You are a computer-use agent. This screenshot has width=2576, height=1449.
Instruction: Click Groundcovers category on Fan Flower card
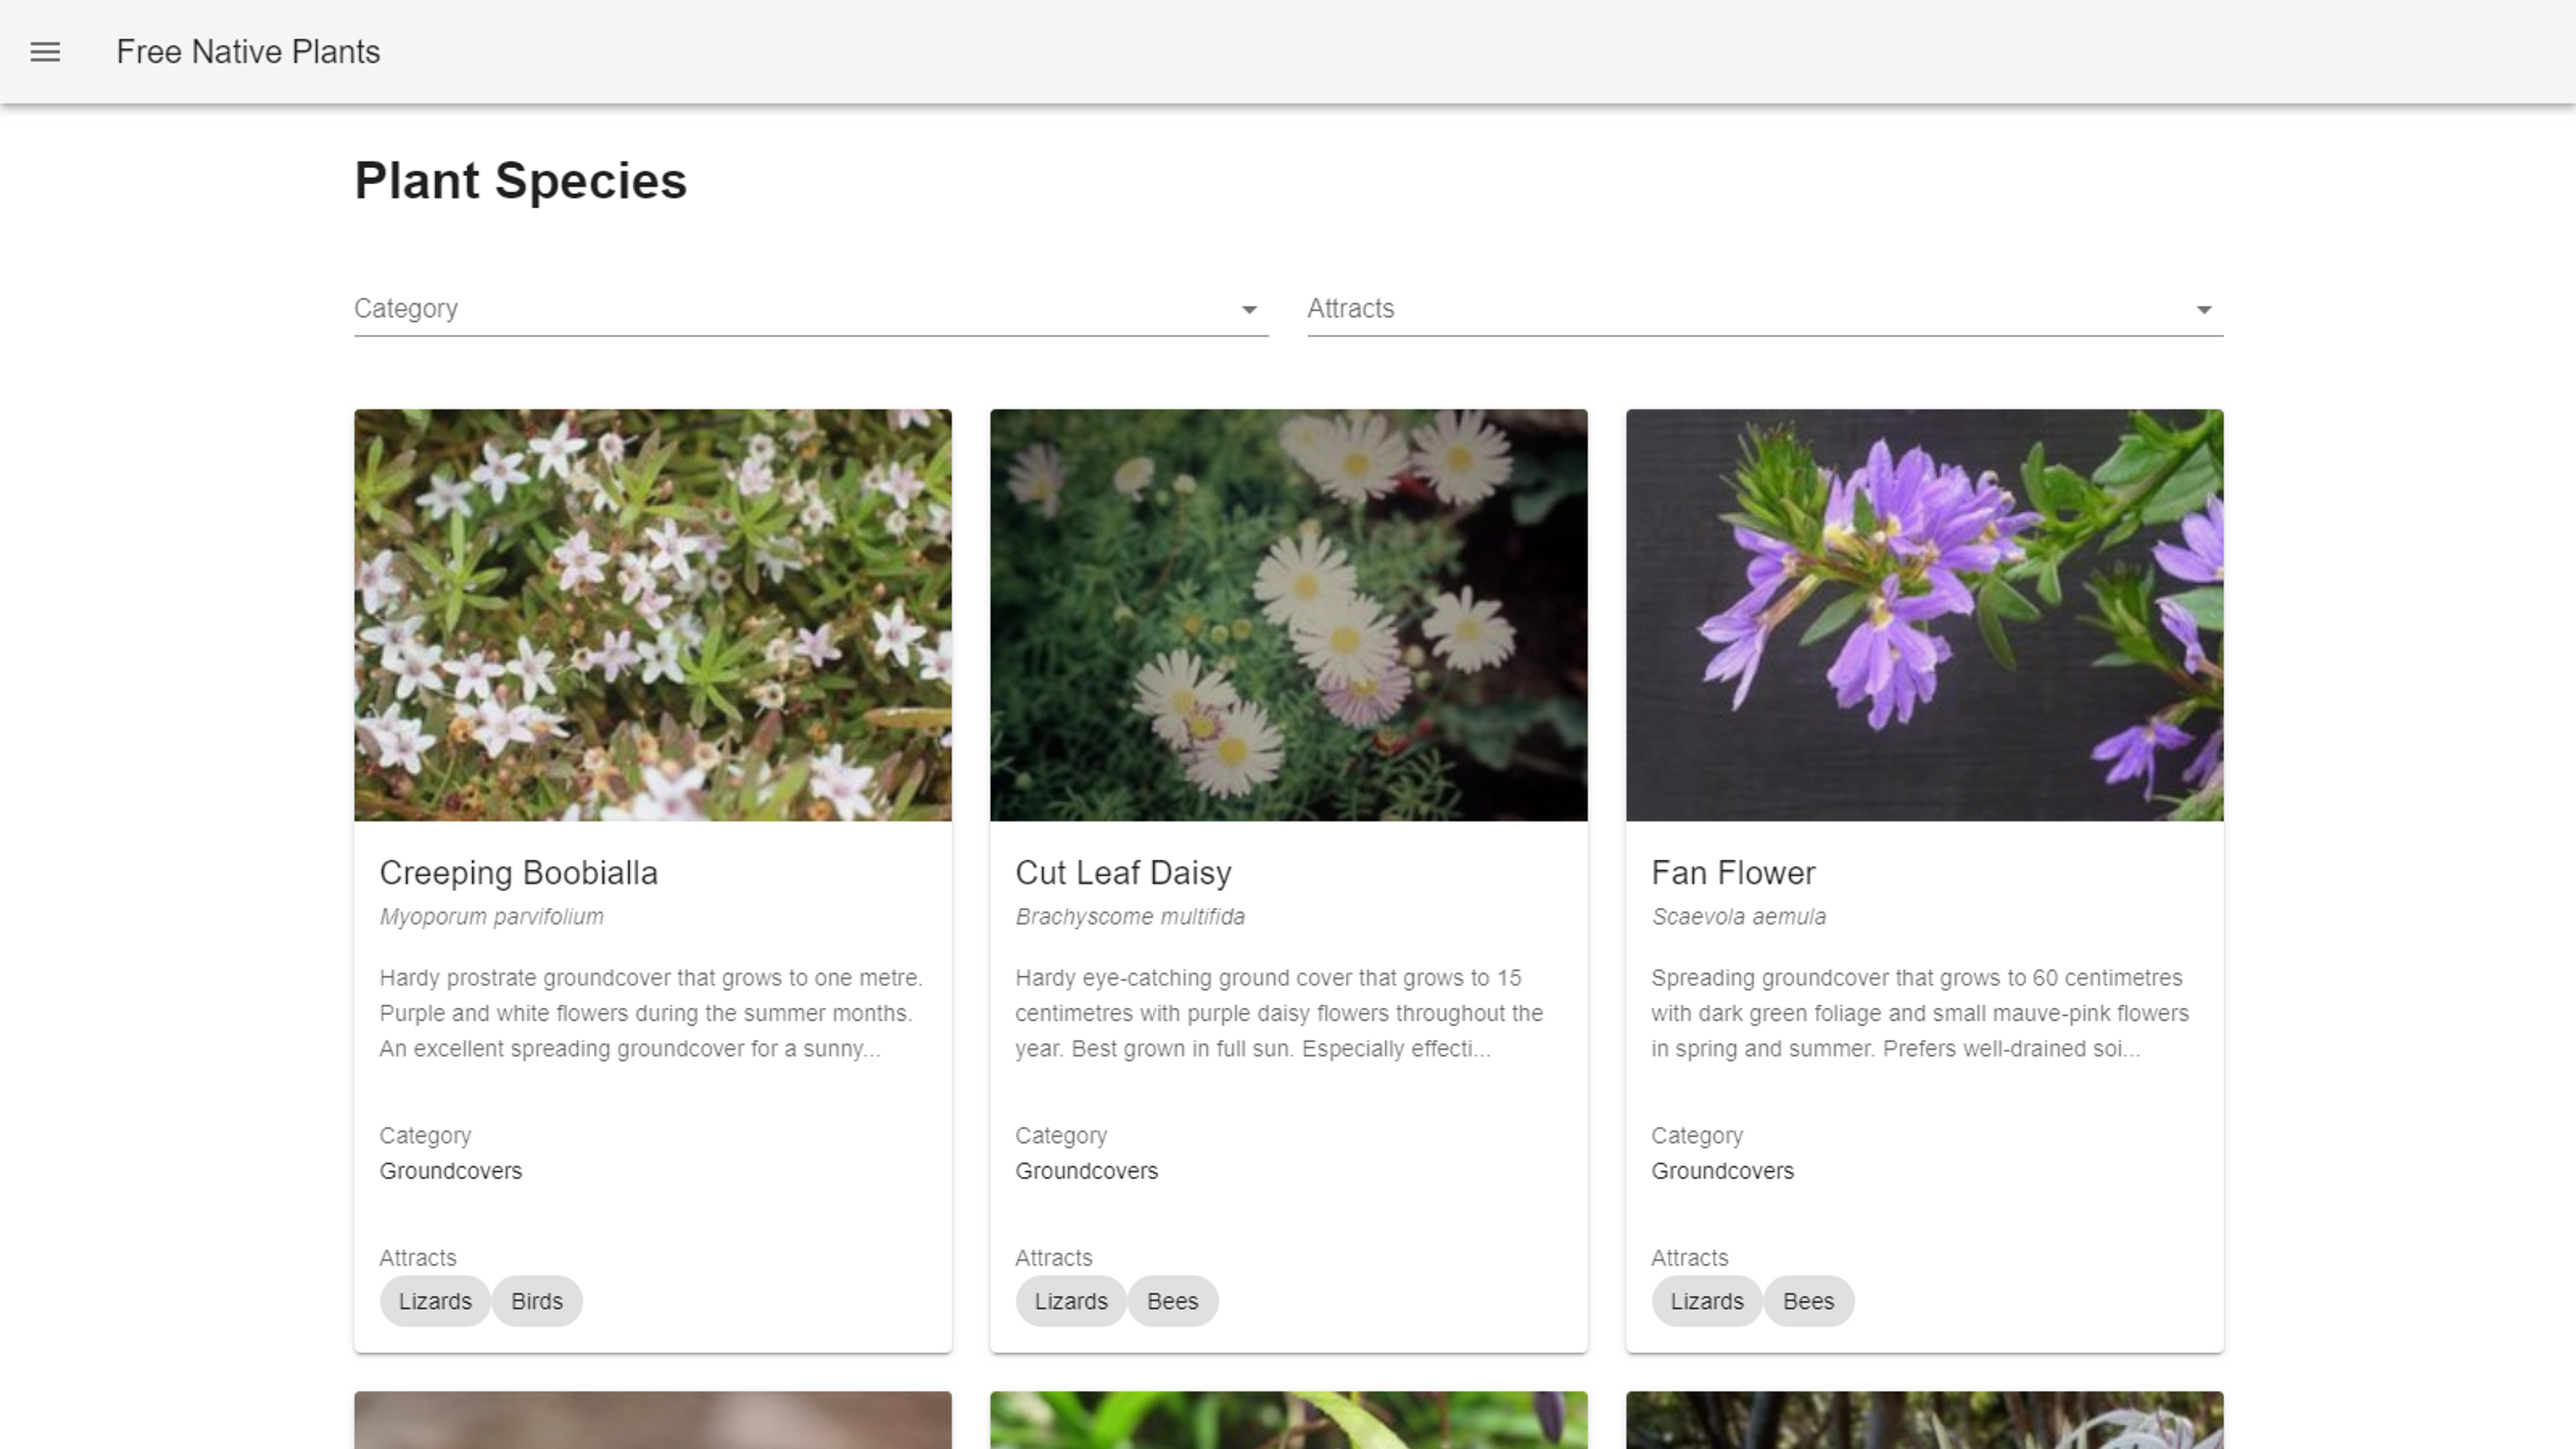coord(1722,1171)
